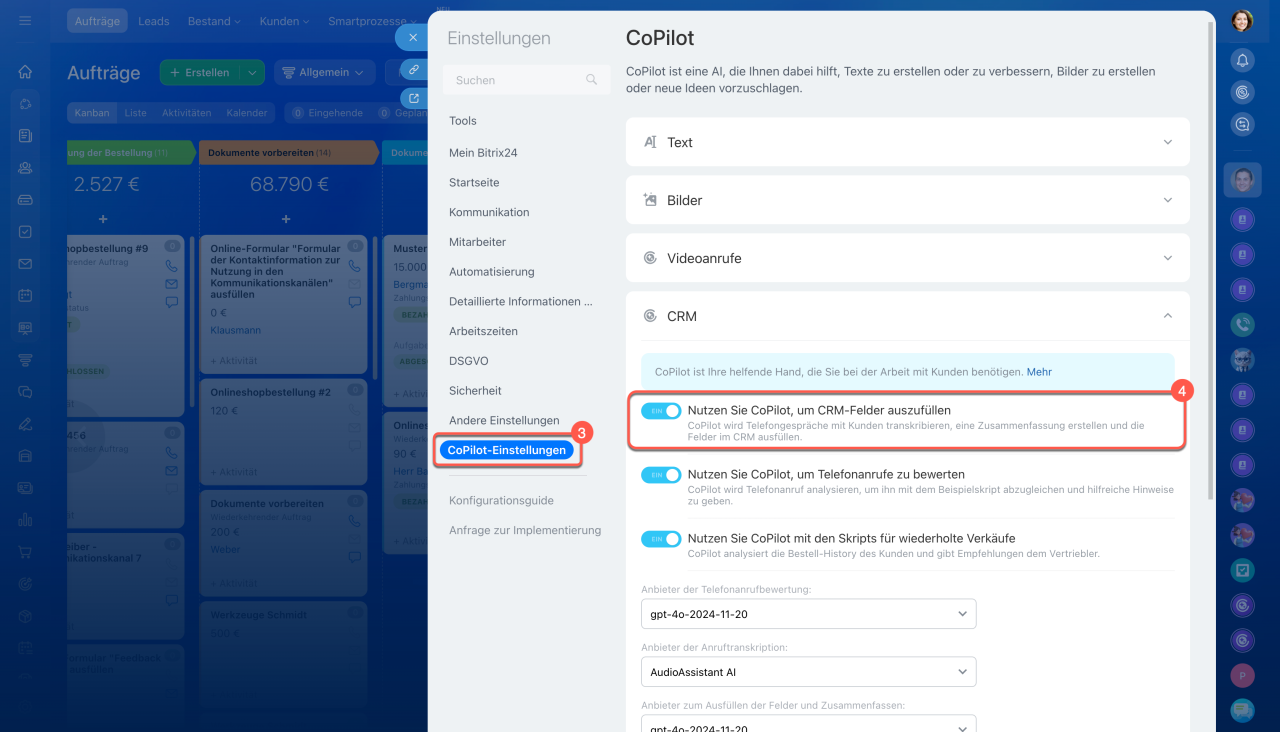The image size is (1280, 732).
Task: Open the Smartprozesse menu dropdown
Action: click(372, 21)
